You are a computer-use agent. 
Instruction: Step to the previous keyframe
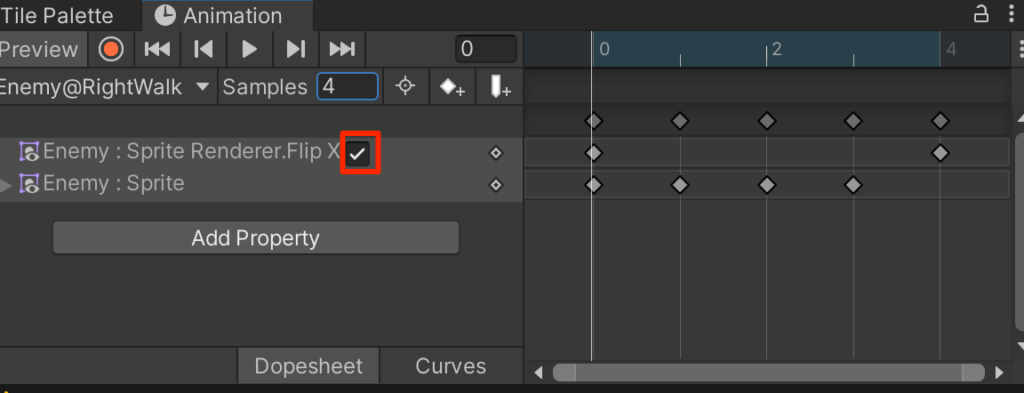point(203,49)
